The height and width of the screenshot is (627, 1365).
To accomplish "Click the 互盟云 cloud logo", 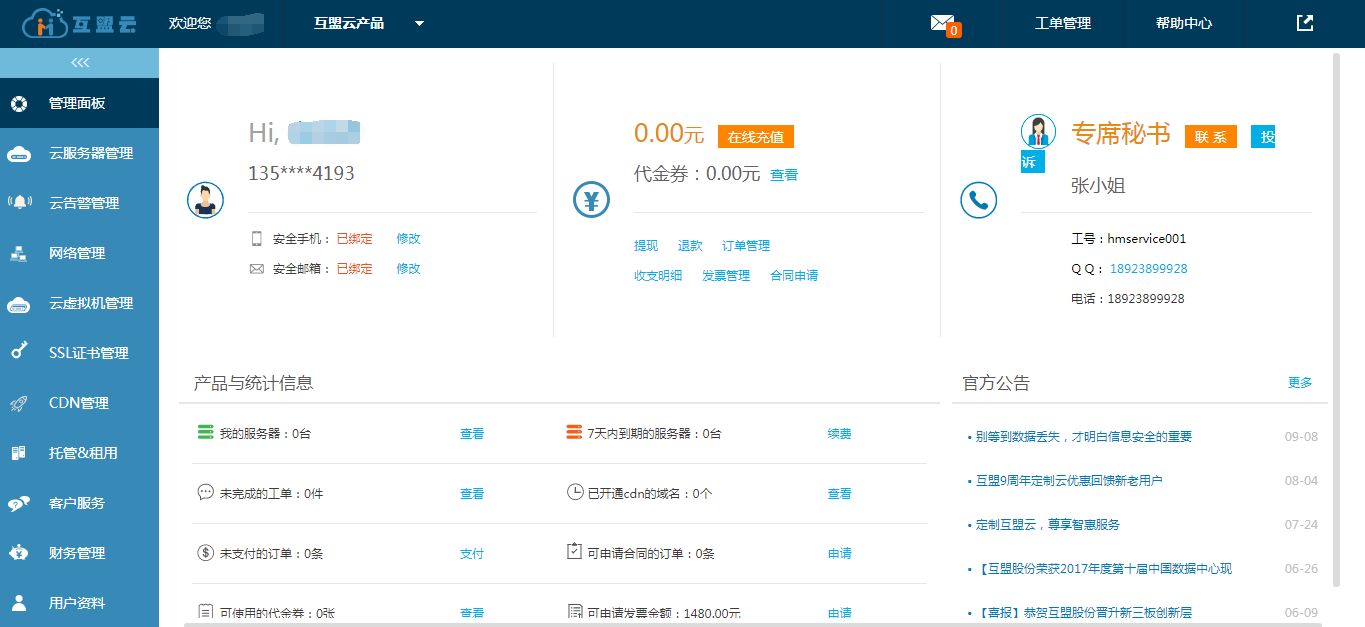I will 79,23.
